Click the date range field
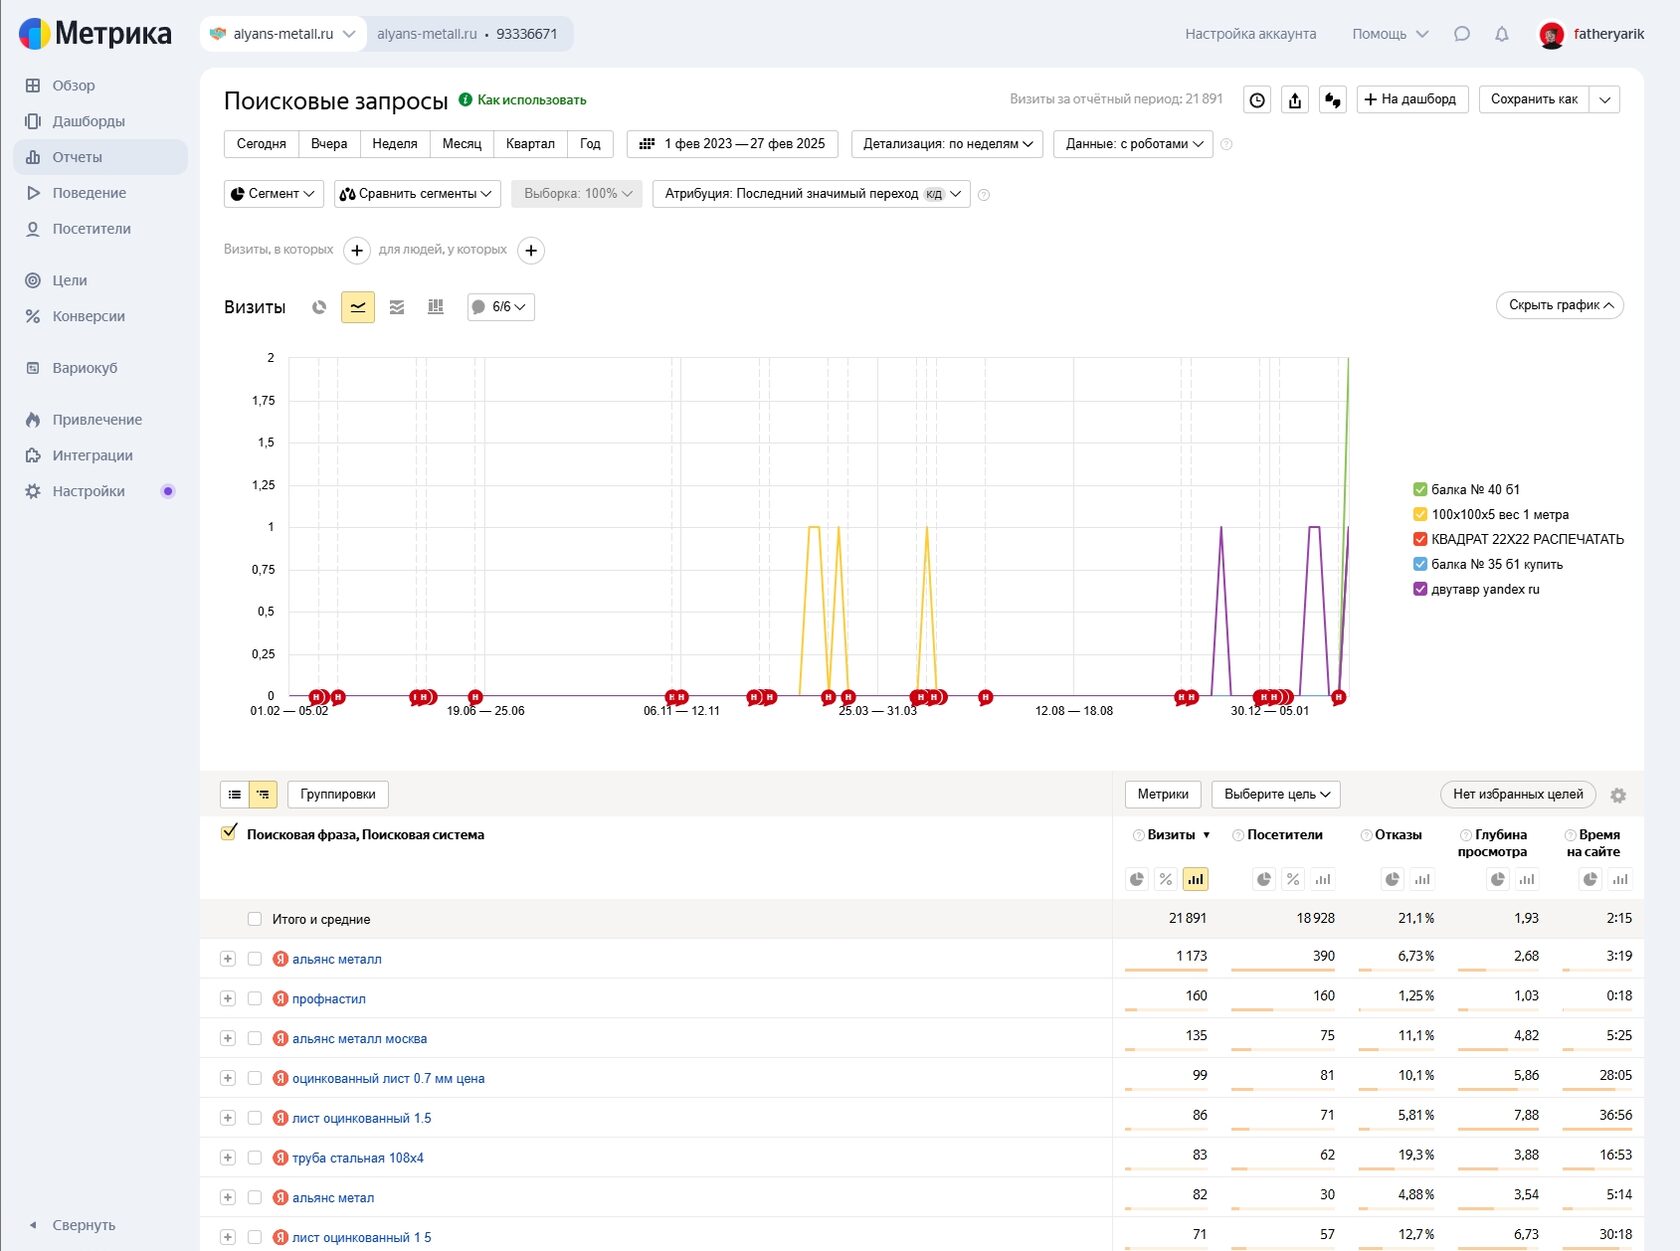Image resolution: width=1680 pixels, height=1251 pixels. click(x=733, y=144)
